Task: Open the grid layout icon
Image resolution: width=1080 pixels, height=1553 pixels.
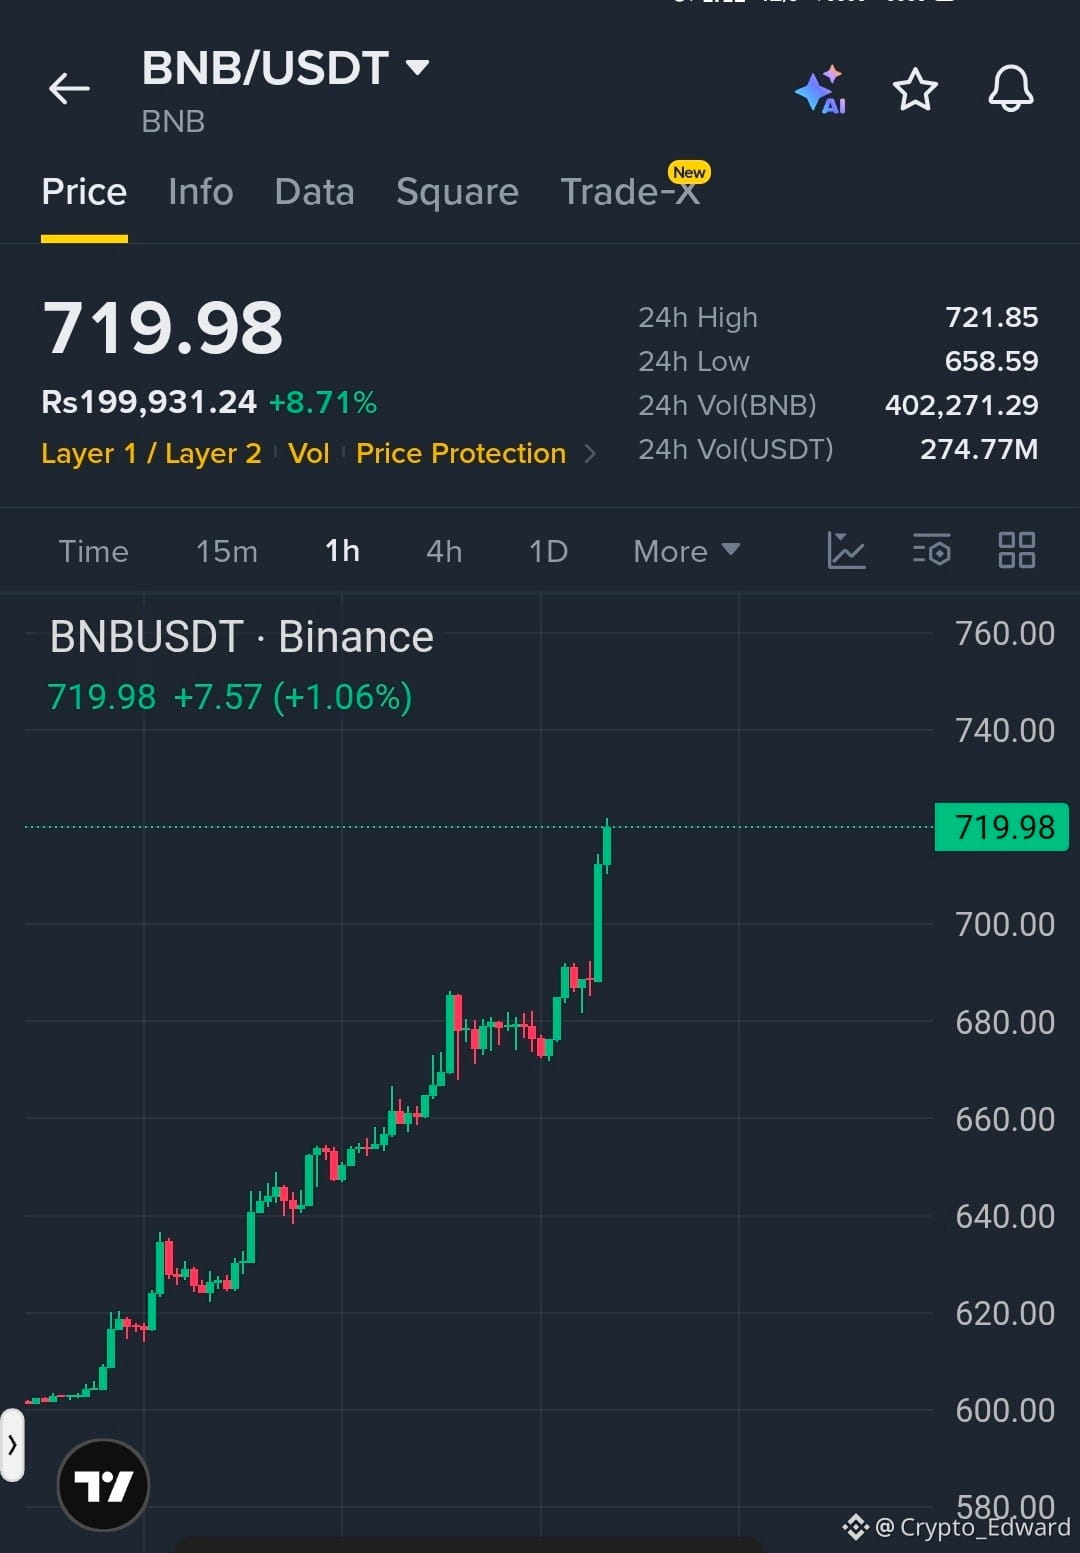Action: tap(1017, 550)
